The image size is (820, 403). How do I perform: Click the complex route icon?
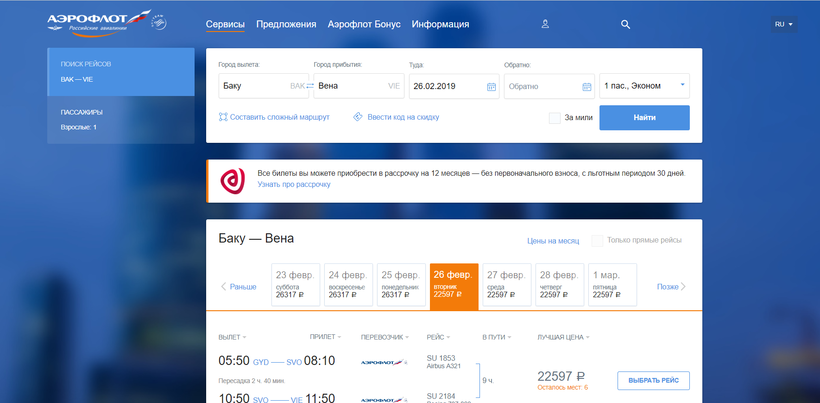(223, 117)
